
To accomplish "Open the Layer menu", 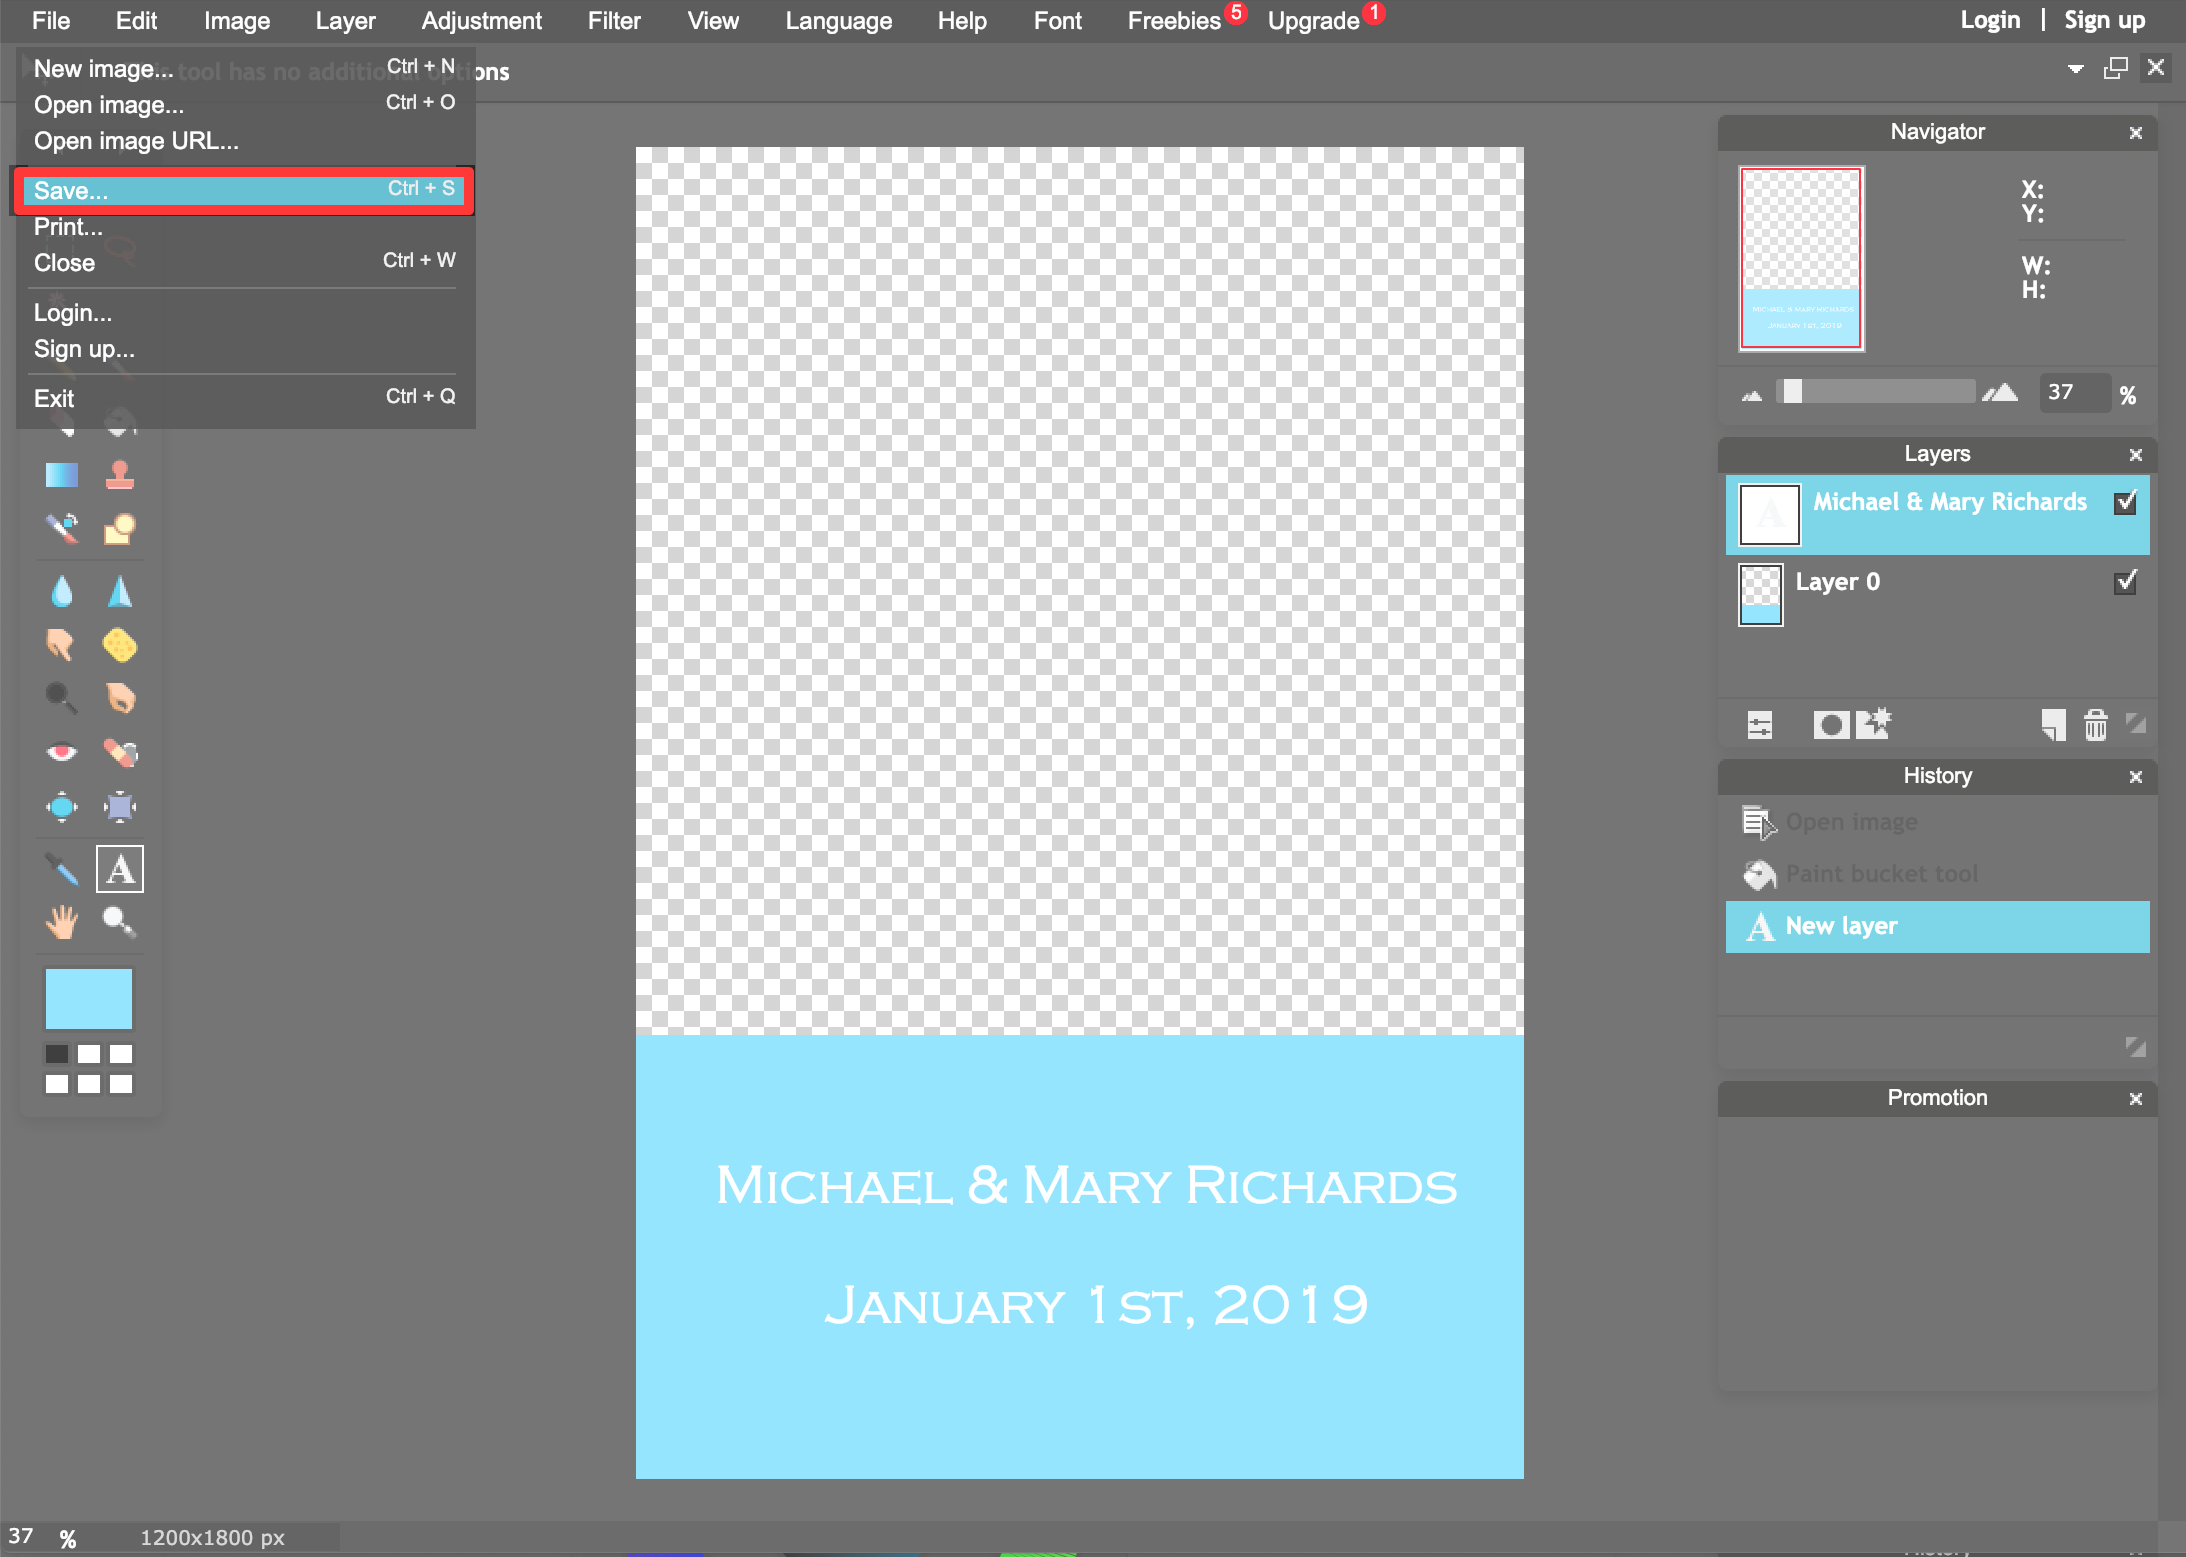I will tap(345, 21).
